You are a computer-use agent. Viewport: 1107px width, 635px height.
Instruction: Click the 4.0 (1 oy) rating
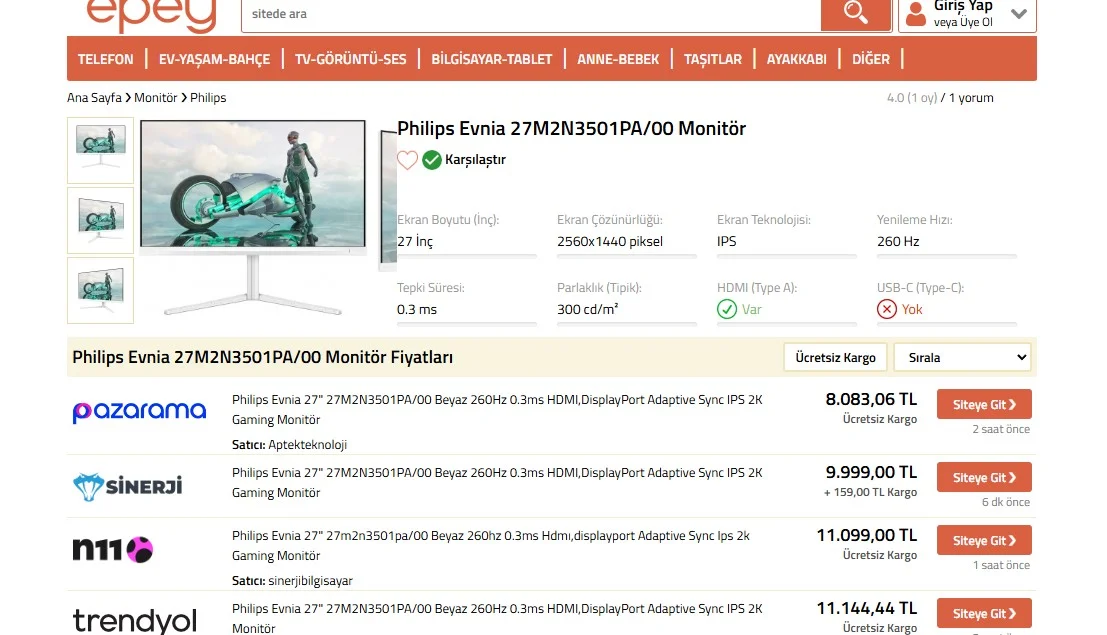[911, 97]
